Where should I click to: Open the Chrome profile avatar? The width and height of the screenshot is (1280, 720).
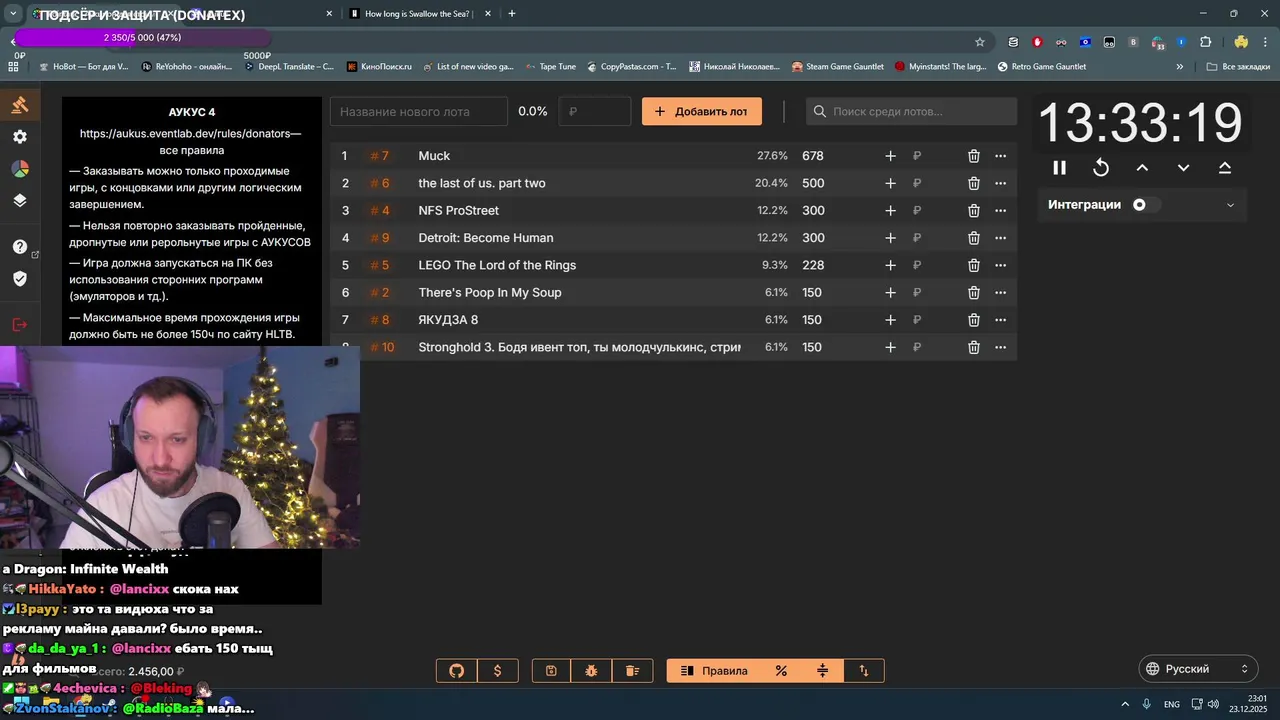1241,42
